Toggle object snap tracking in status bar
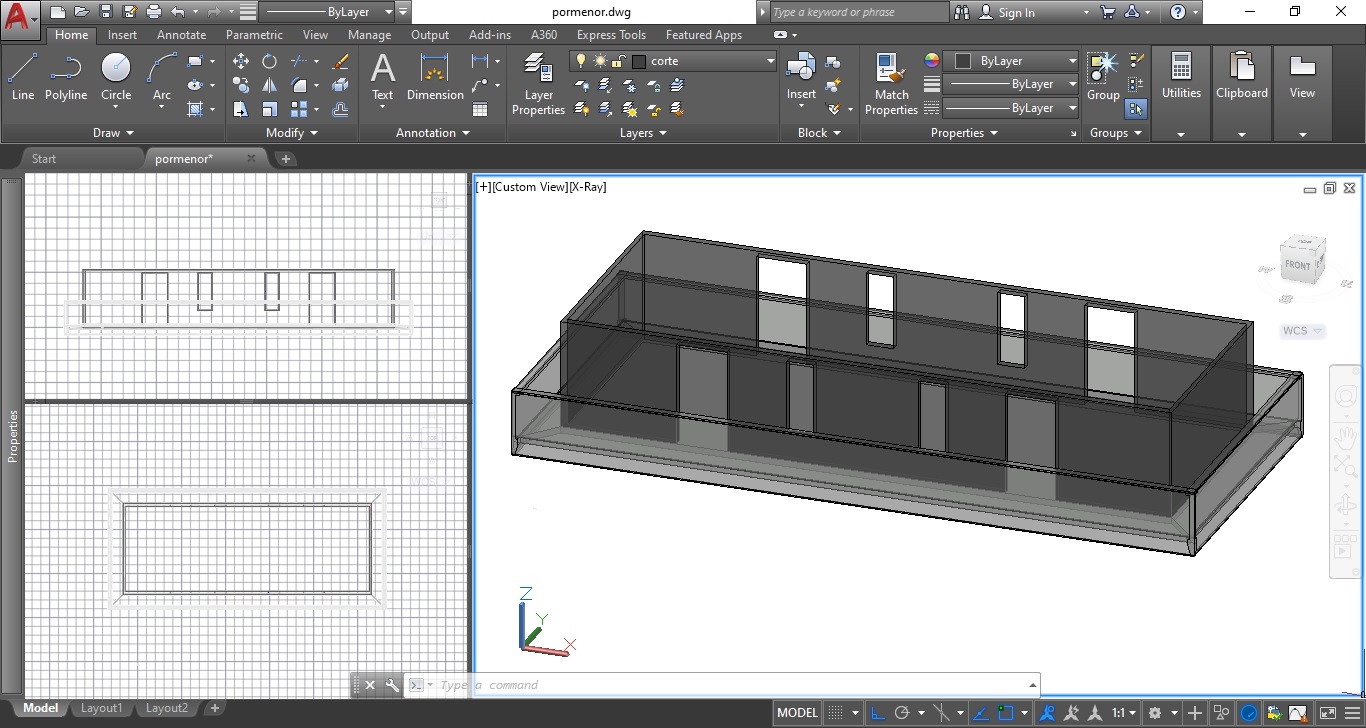The image size is (1366, 728). [x=981, y=713]
